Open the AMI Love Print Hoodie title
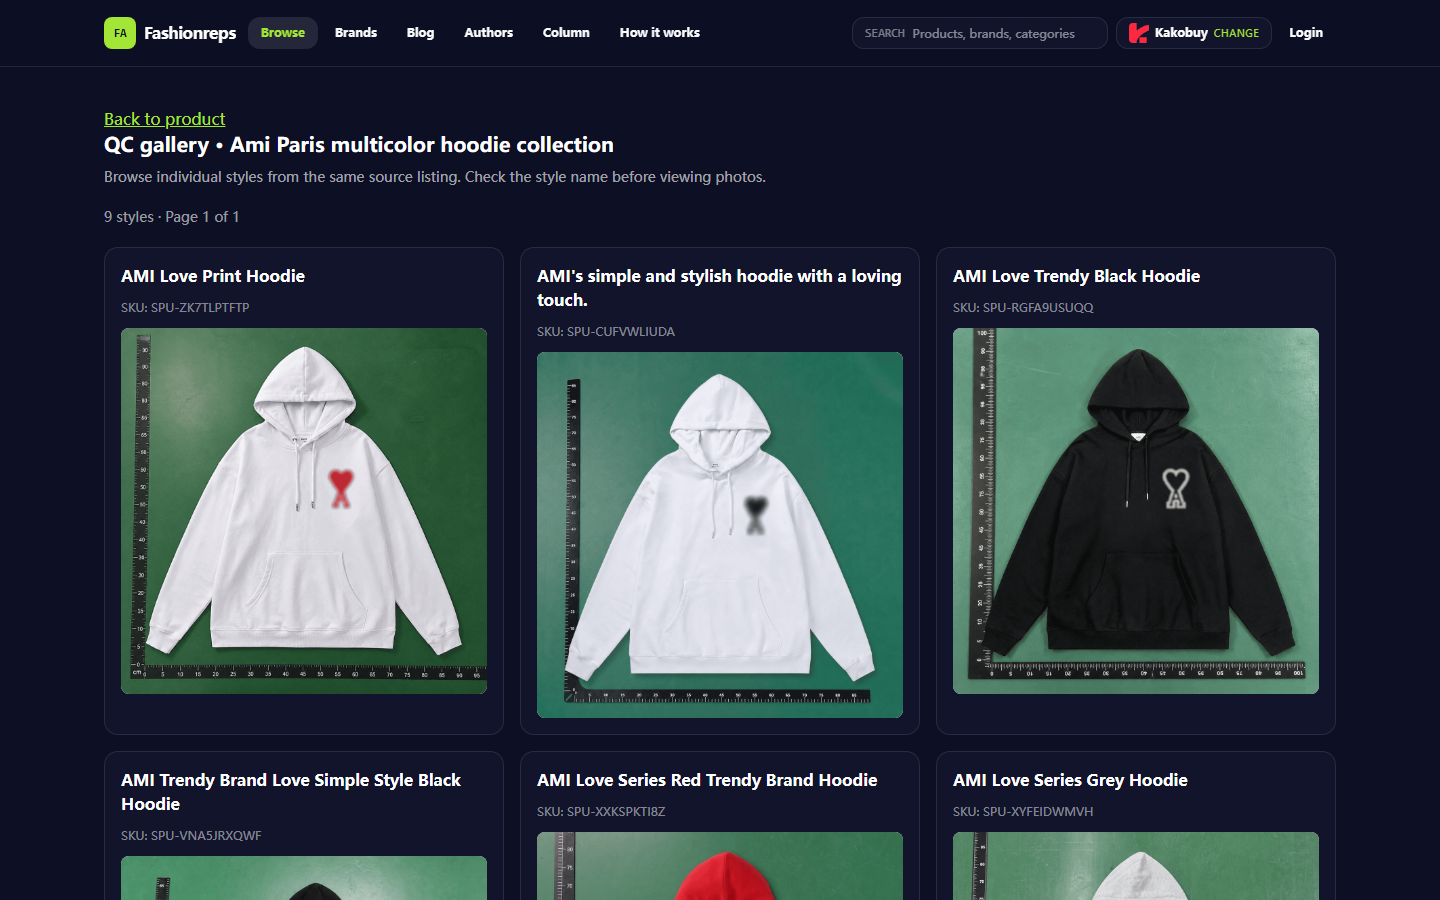The width and height of the screenshot is (1440, 900). [213, 276]
